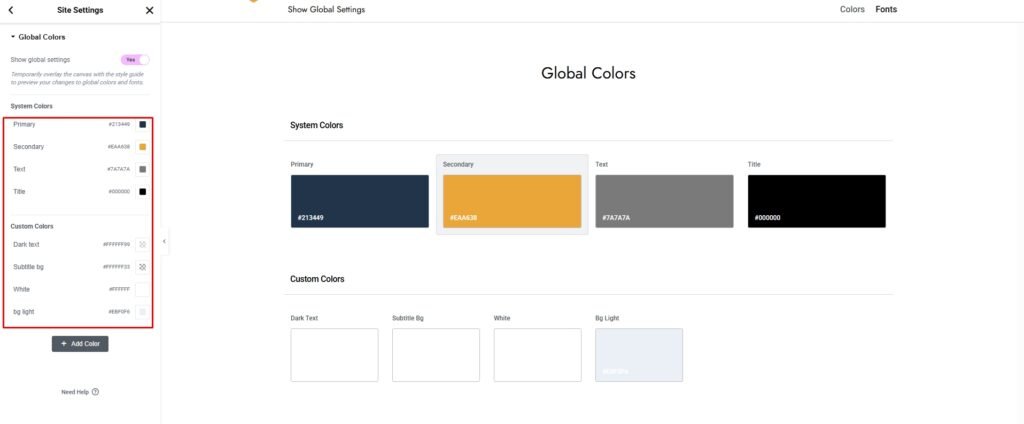Switch to the Colors tab

tap(852, 10)
